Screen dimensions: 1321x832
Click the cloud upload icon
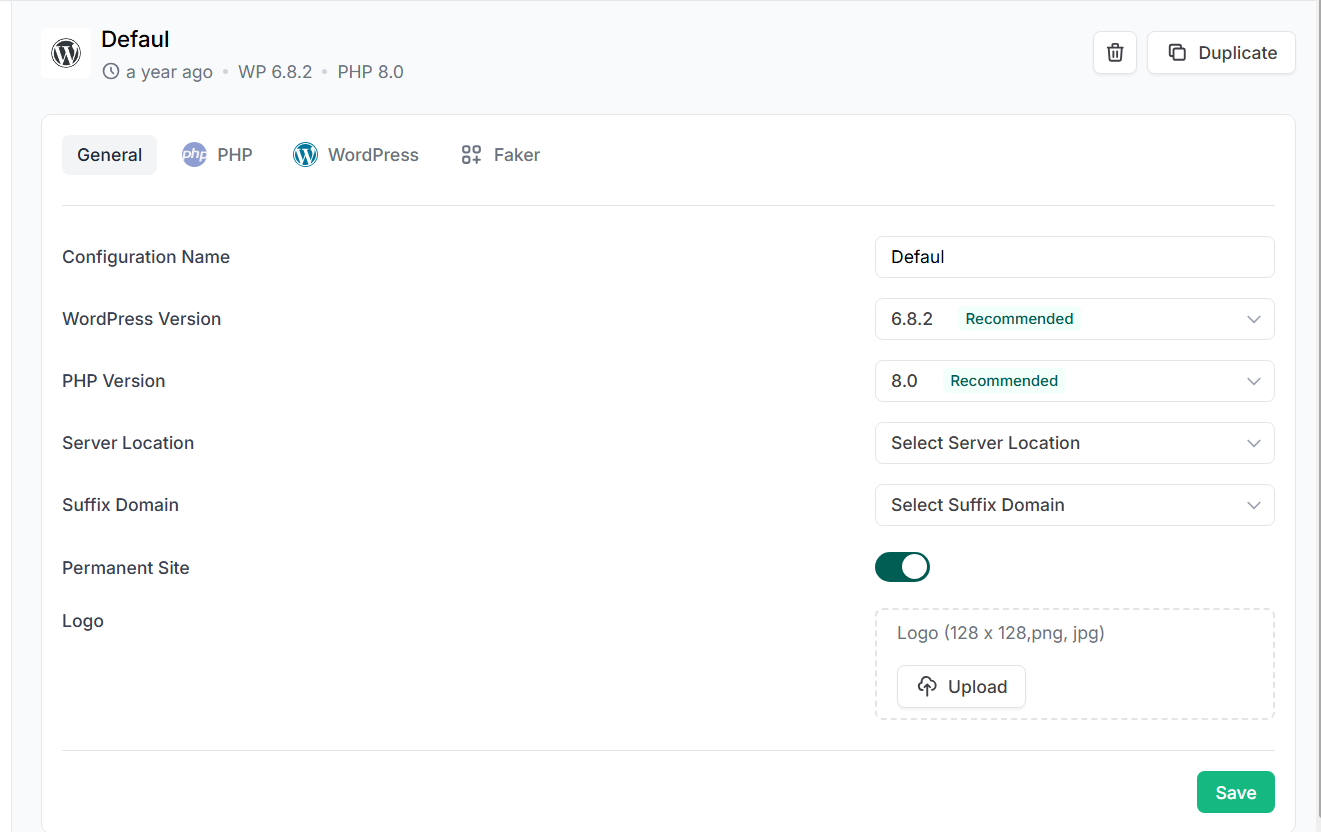click(x=927, y=687)
